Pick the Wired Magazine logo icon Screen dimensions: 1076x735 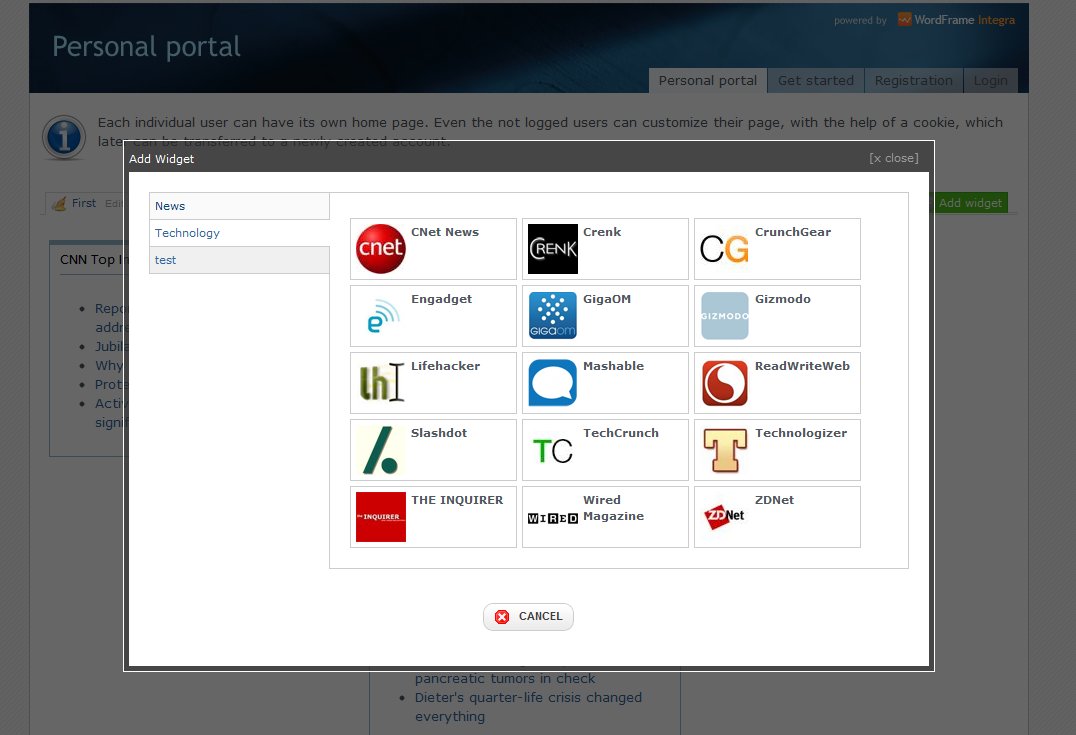(x=553, y=518)
